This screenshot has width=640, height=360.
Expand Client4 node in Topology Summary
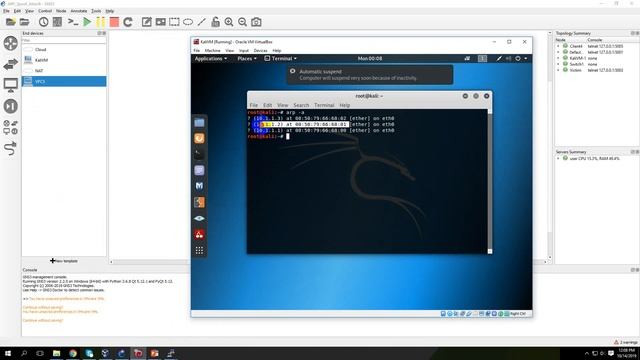(x=558, y=46)
